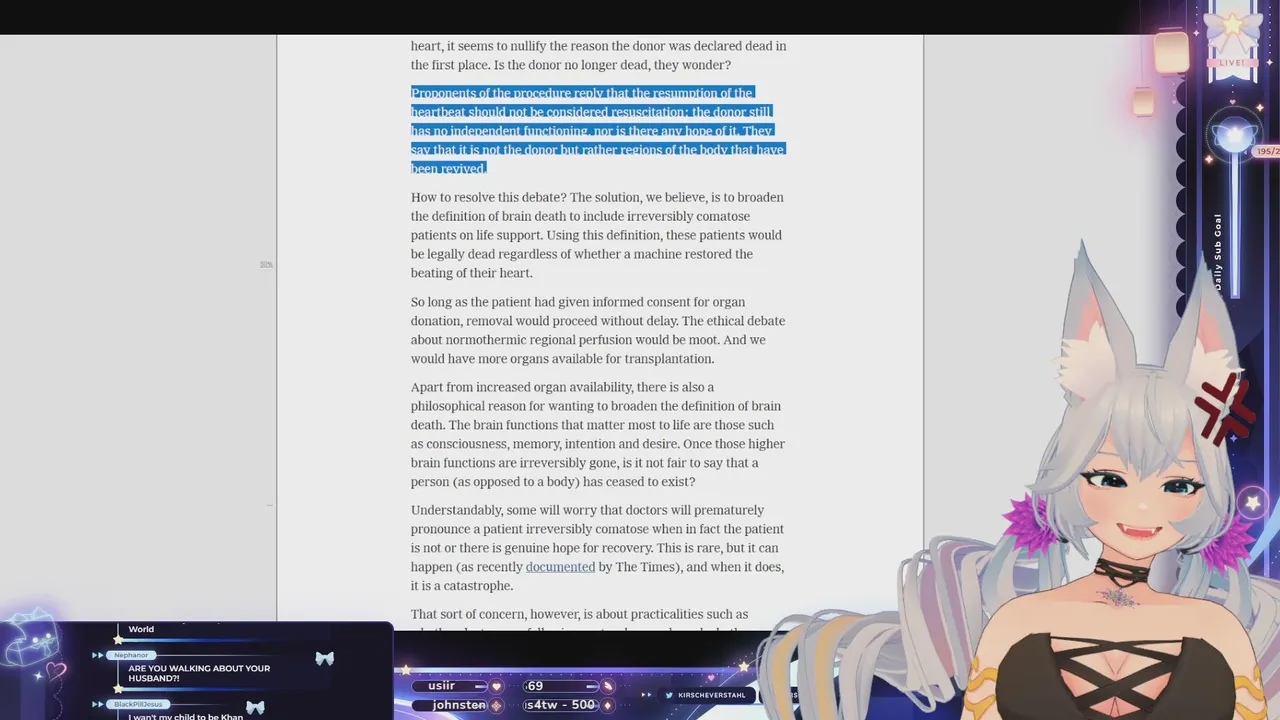The image size is (1280, 720).
Task: Click the bow icon beside Nephanor's chat message
Action: click(x=324, y=658)
